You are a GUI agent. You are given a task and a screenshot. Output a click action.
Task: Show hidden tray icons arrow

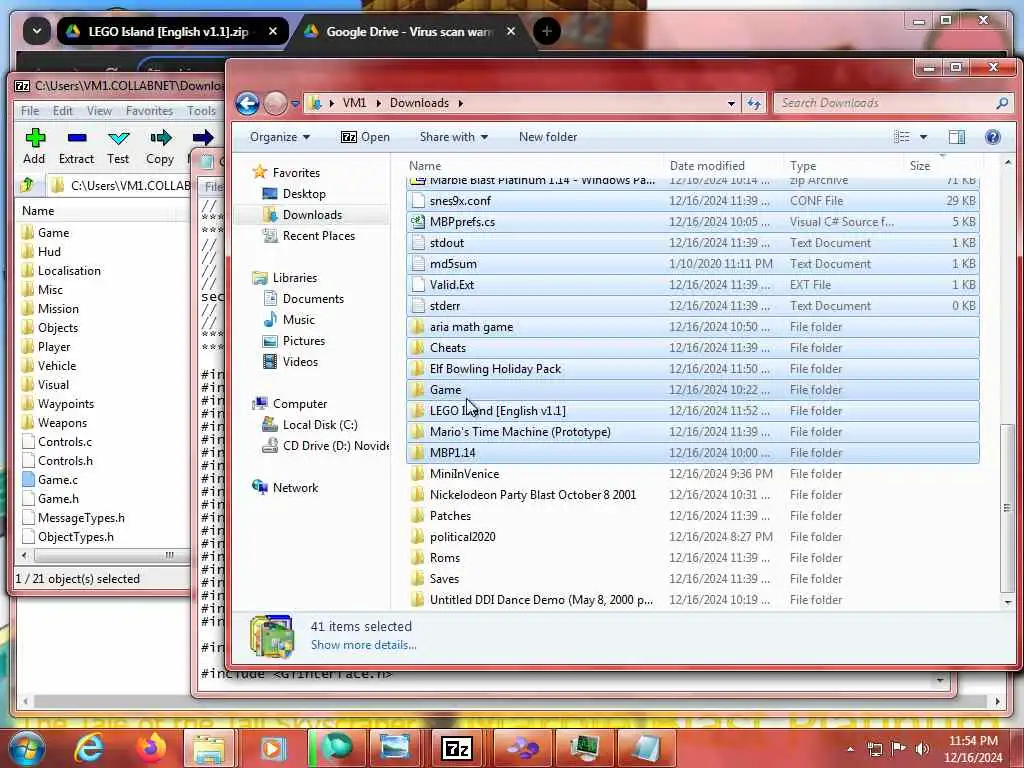pyautogui.click(x=850, y=749)
